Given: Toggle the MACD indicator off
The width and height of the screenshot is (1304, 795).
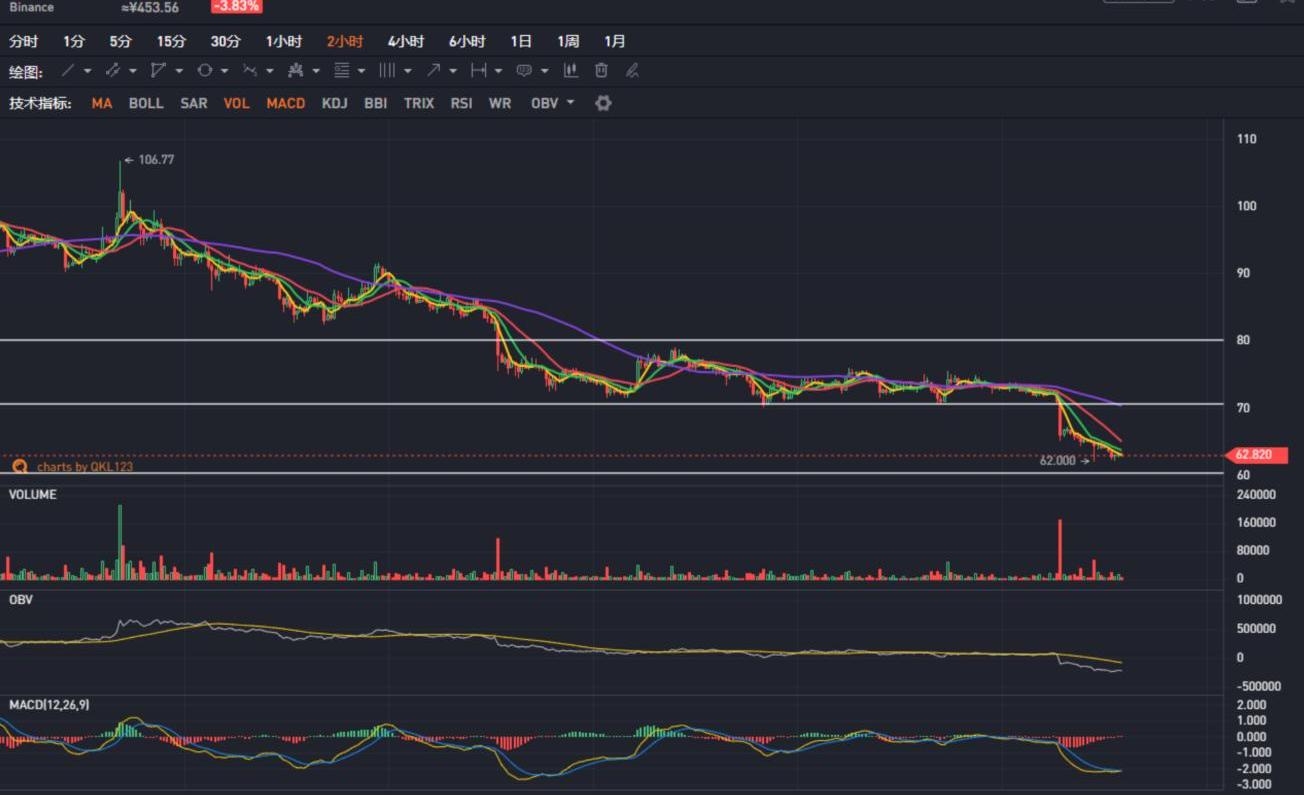Looking at the screenshot, I should click(285, 103).
